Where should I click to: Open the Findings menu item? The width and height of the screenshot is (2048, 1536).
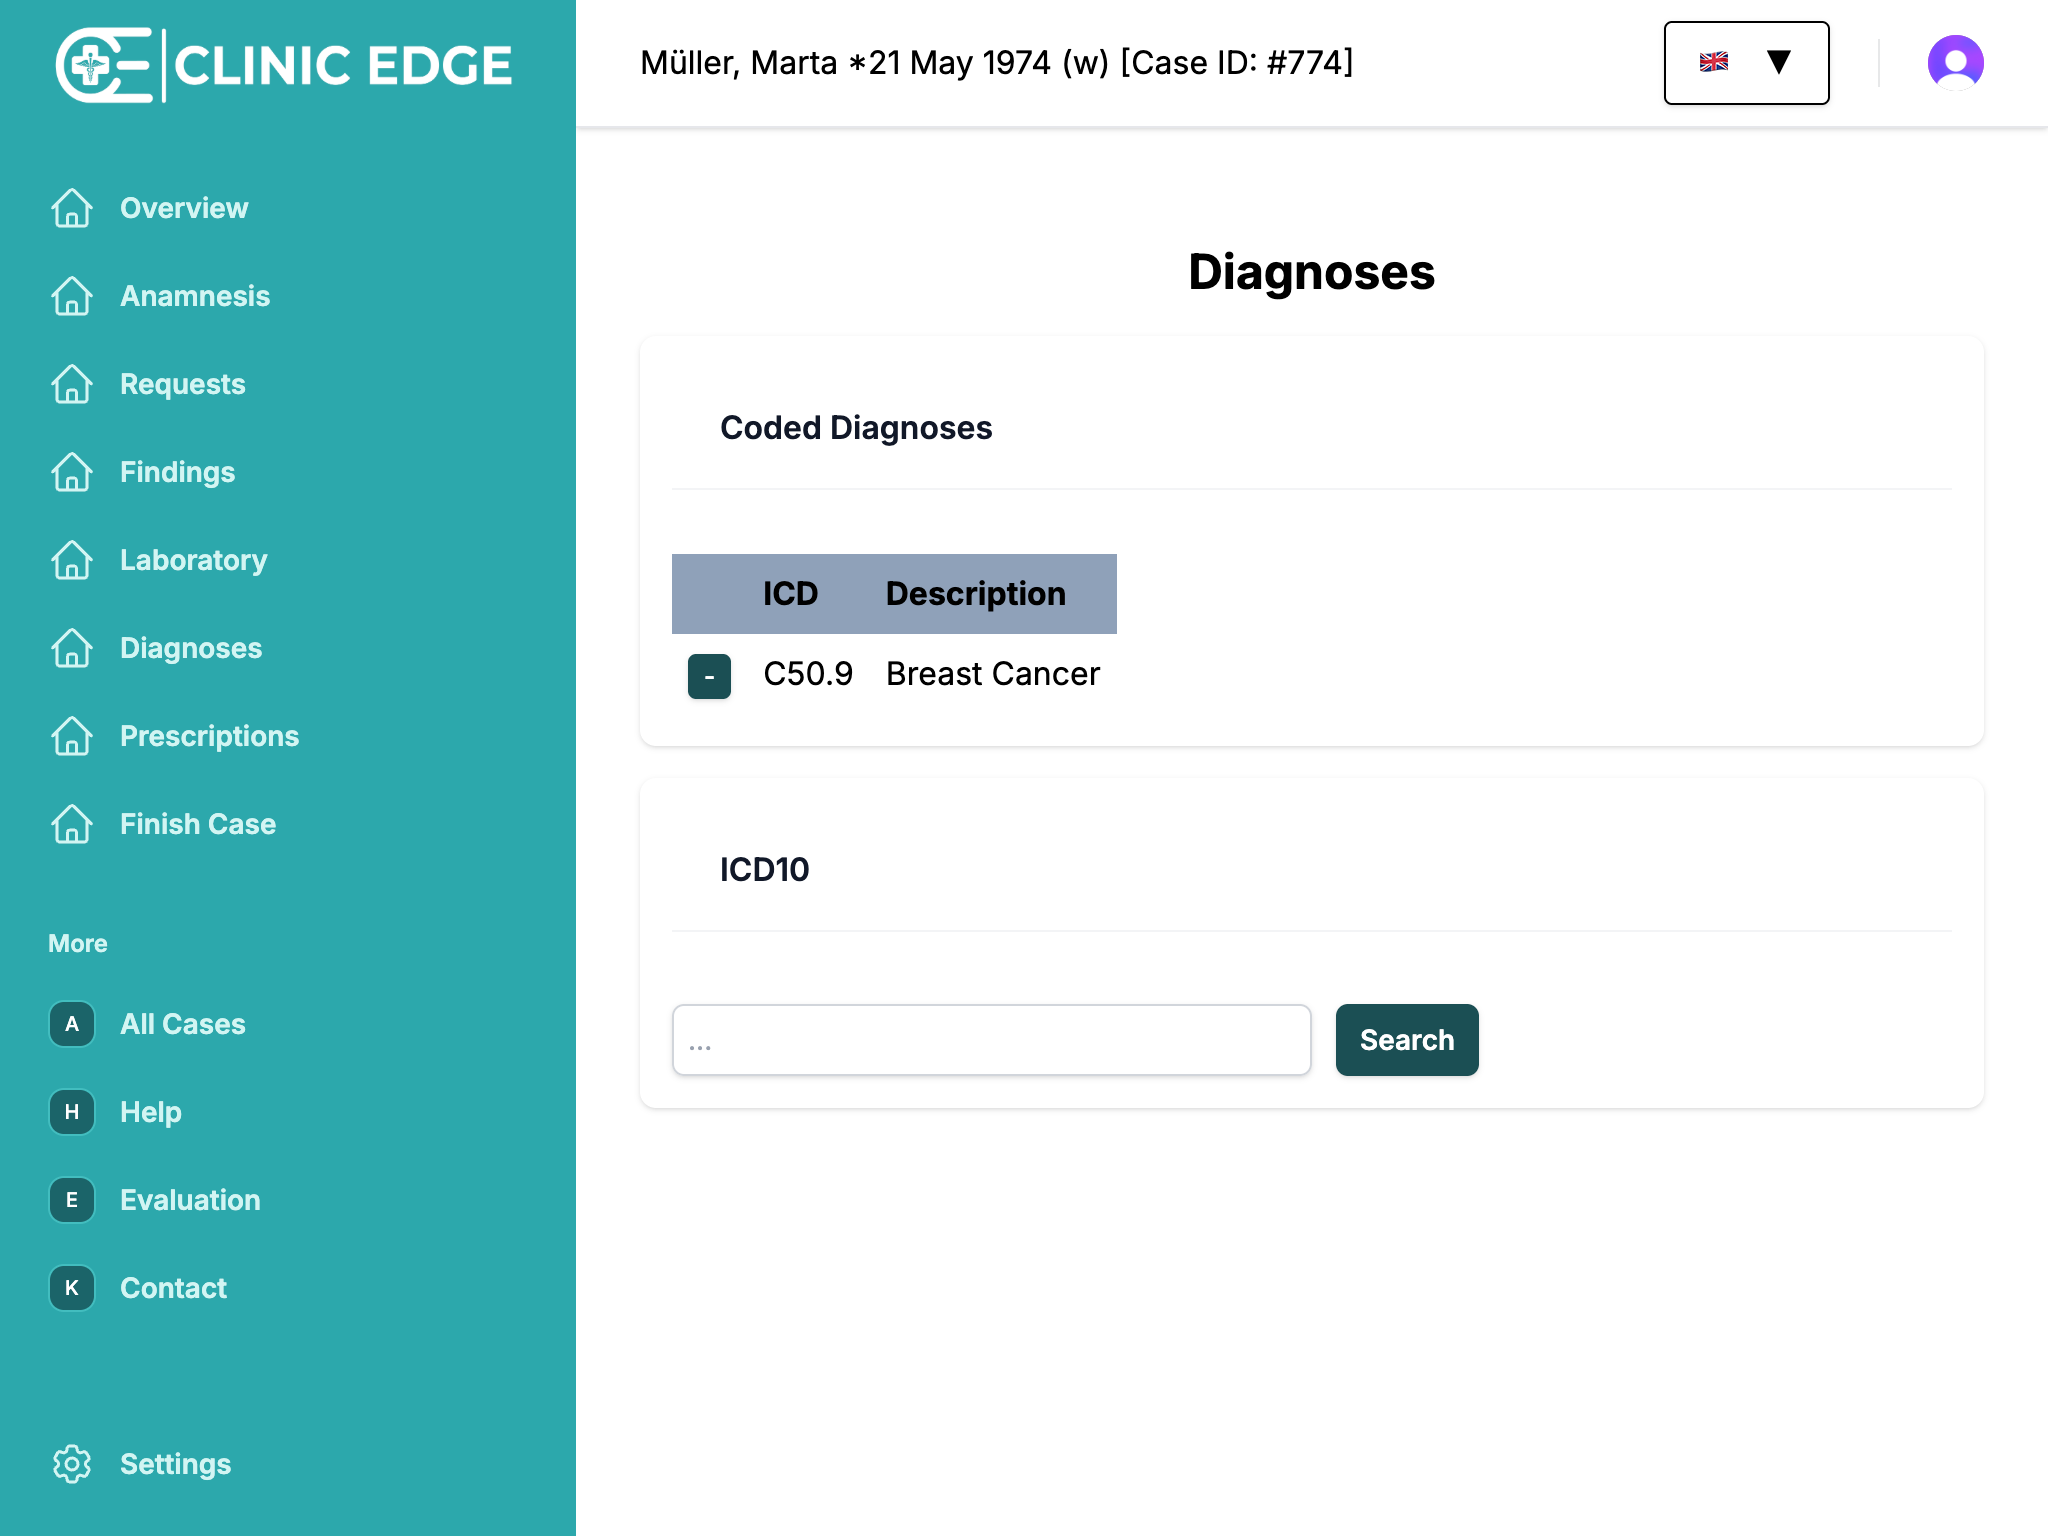pos(177,472)
